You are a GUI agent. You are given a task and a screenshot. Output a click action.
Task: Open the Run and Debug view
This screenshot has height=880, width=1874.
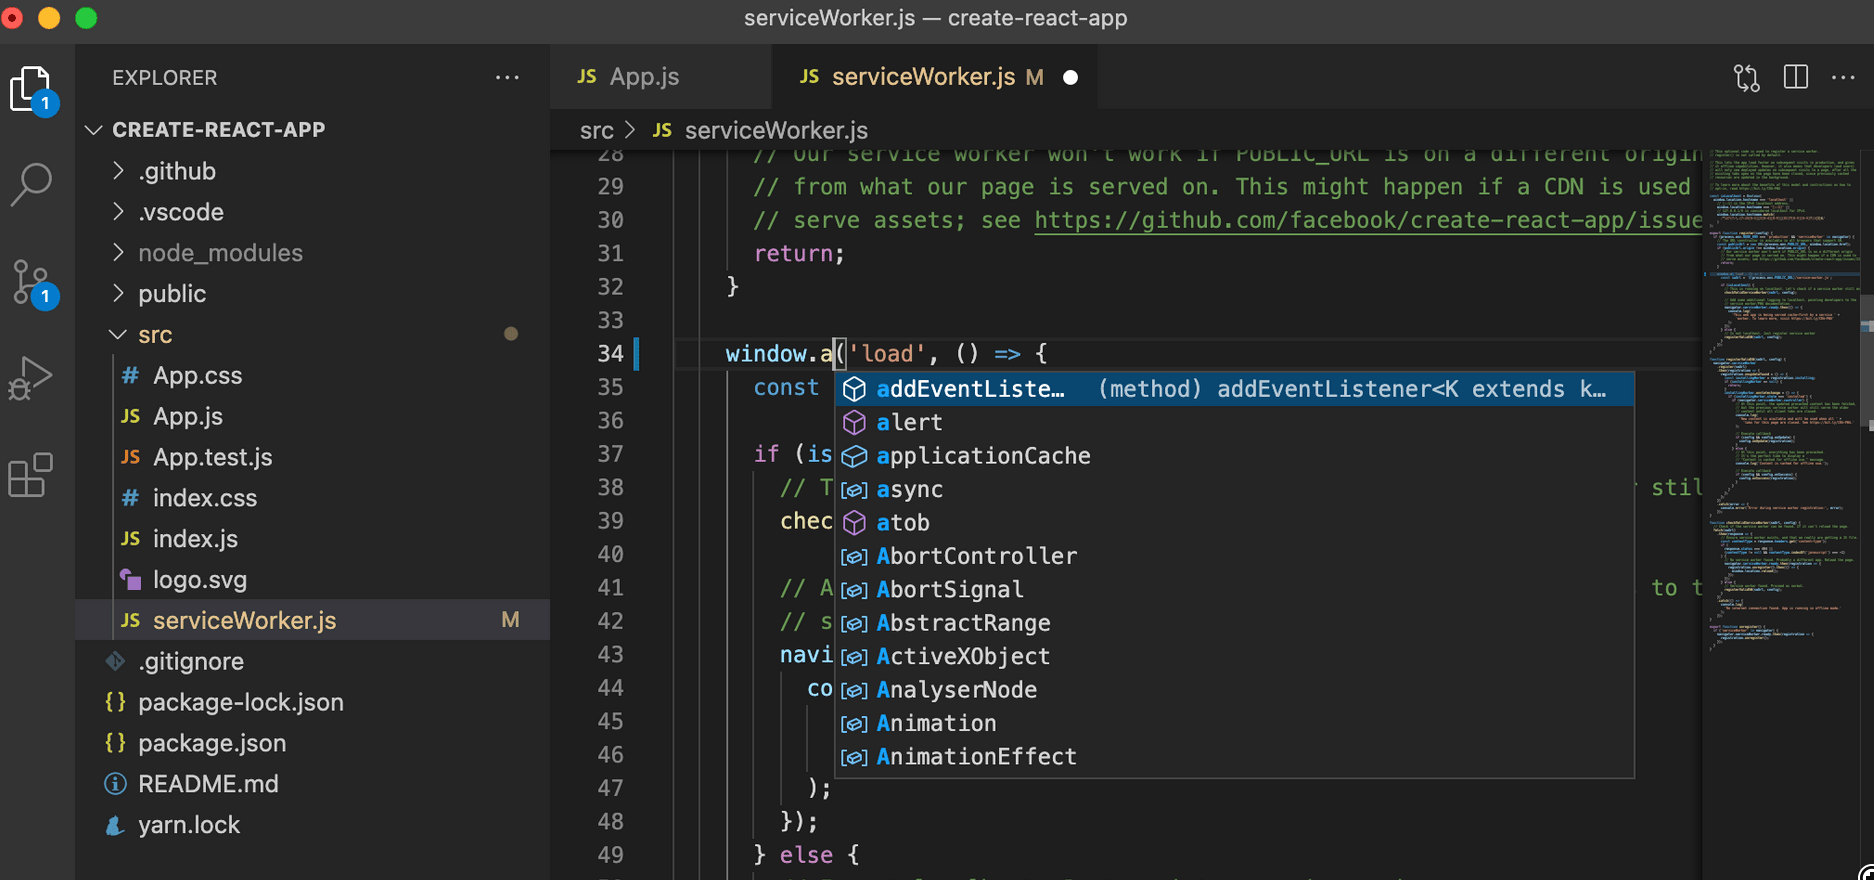point(30,379)
